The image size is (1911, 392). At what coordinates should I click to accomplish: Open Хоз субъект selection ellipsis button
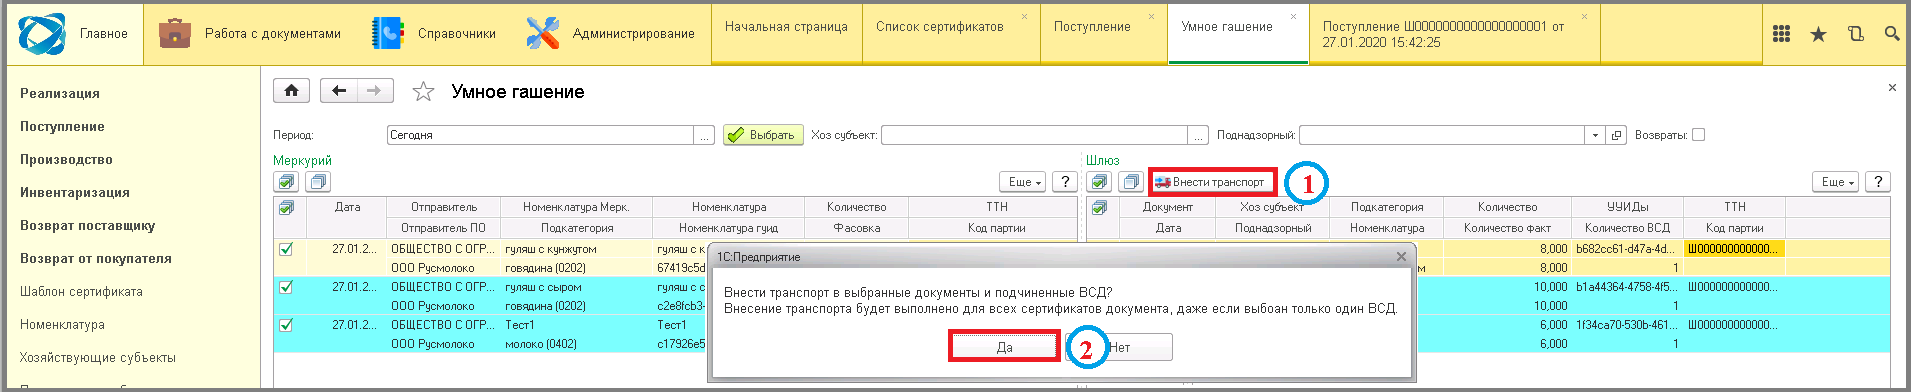point(1199,135)
